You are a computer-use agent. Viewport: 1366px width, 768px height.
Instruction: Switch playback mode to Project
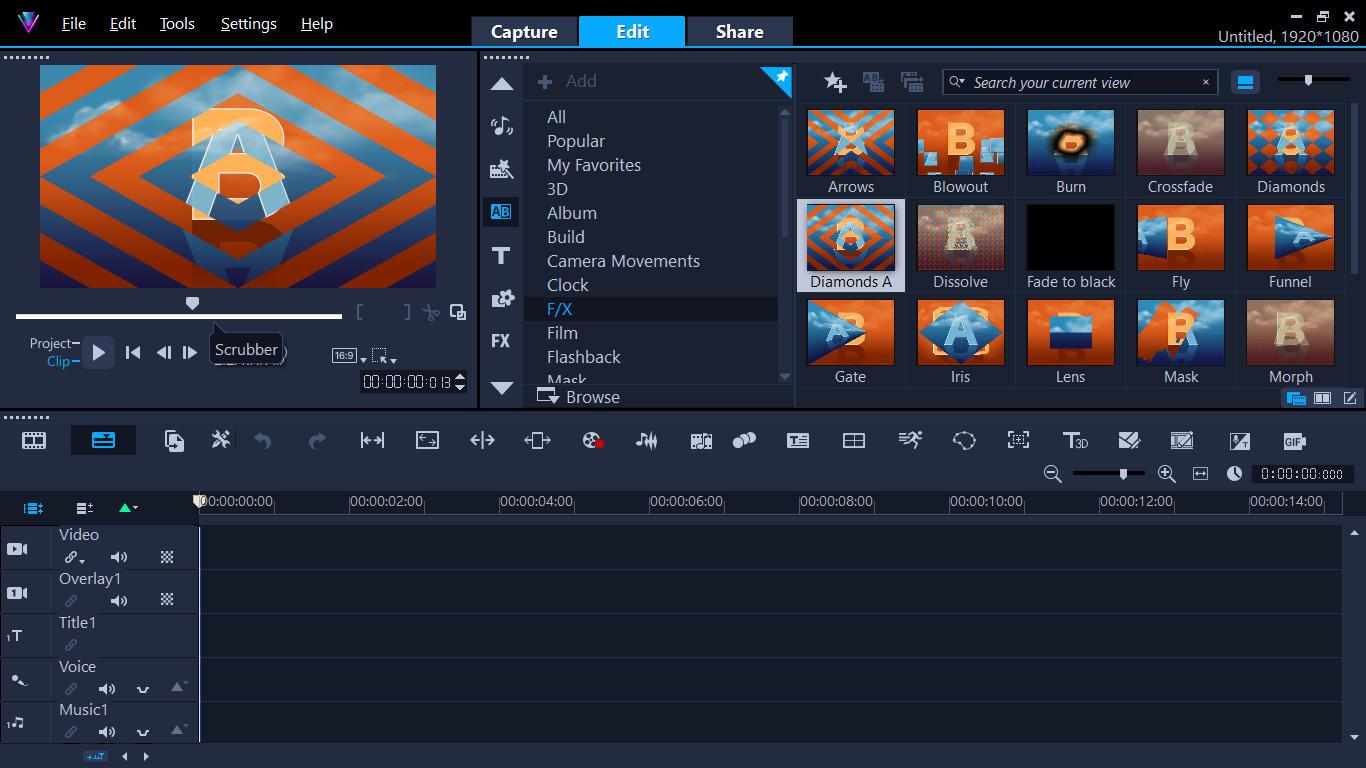coord(50,343)
